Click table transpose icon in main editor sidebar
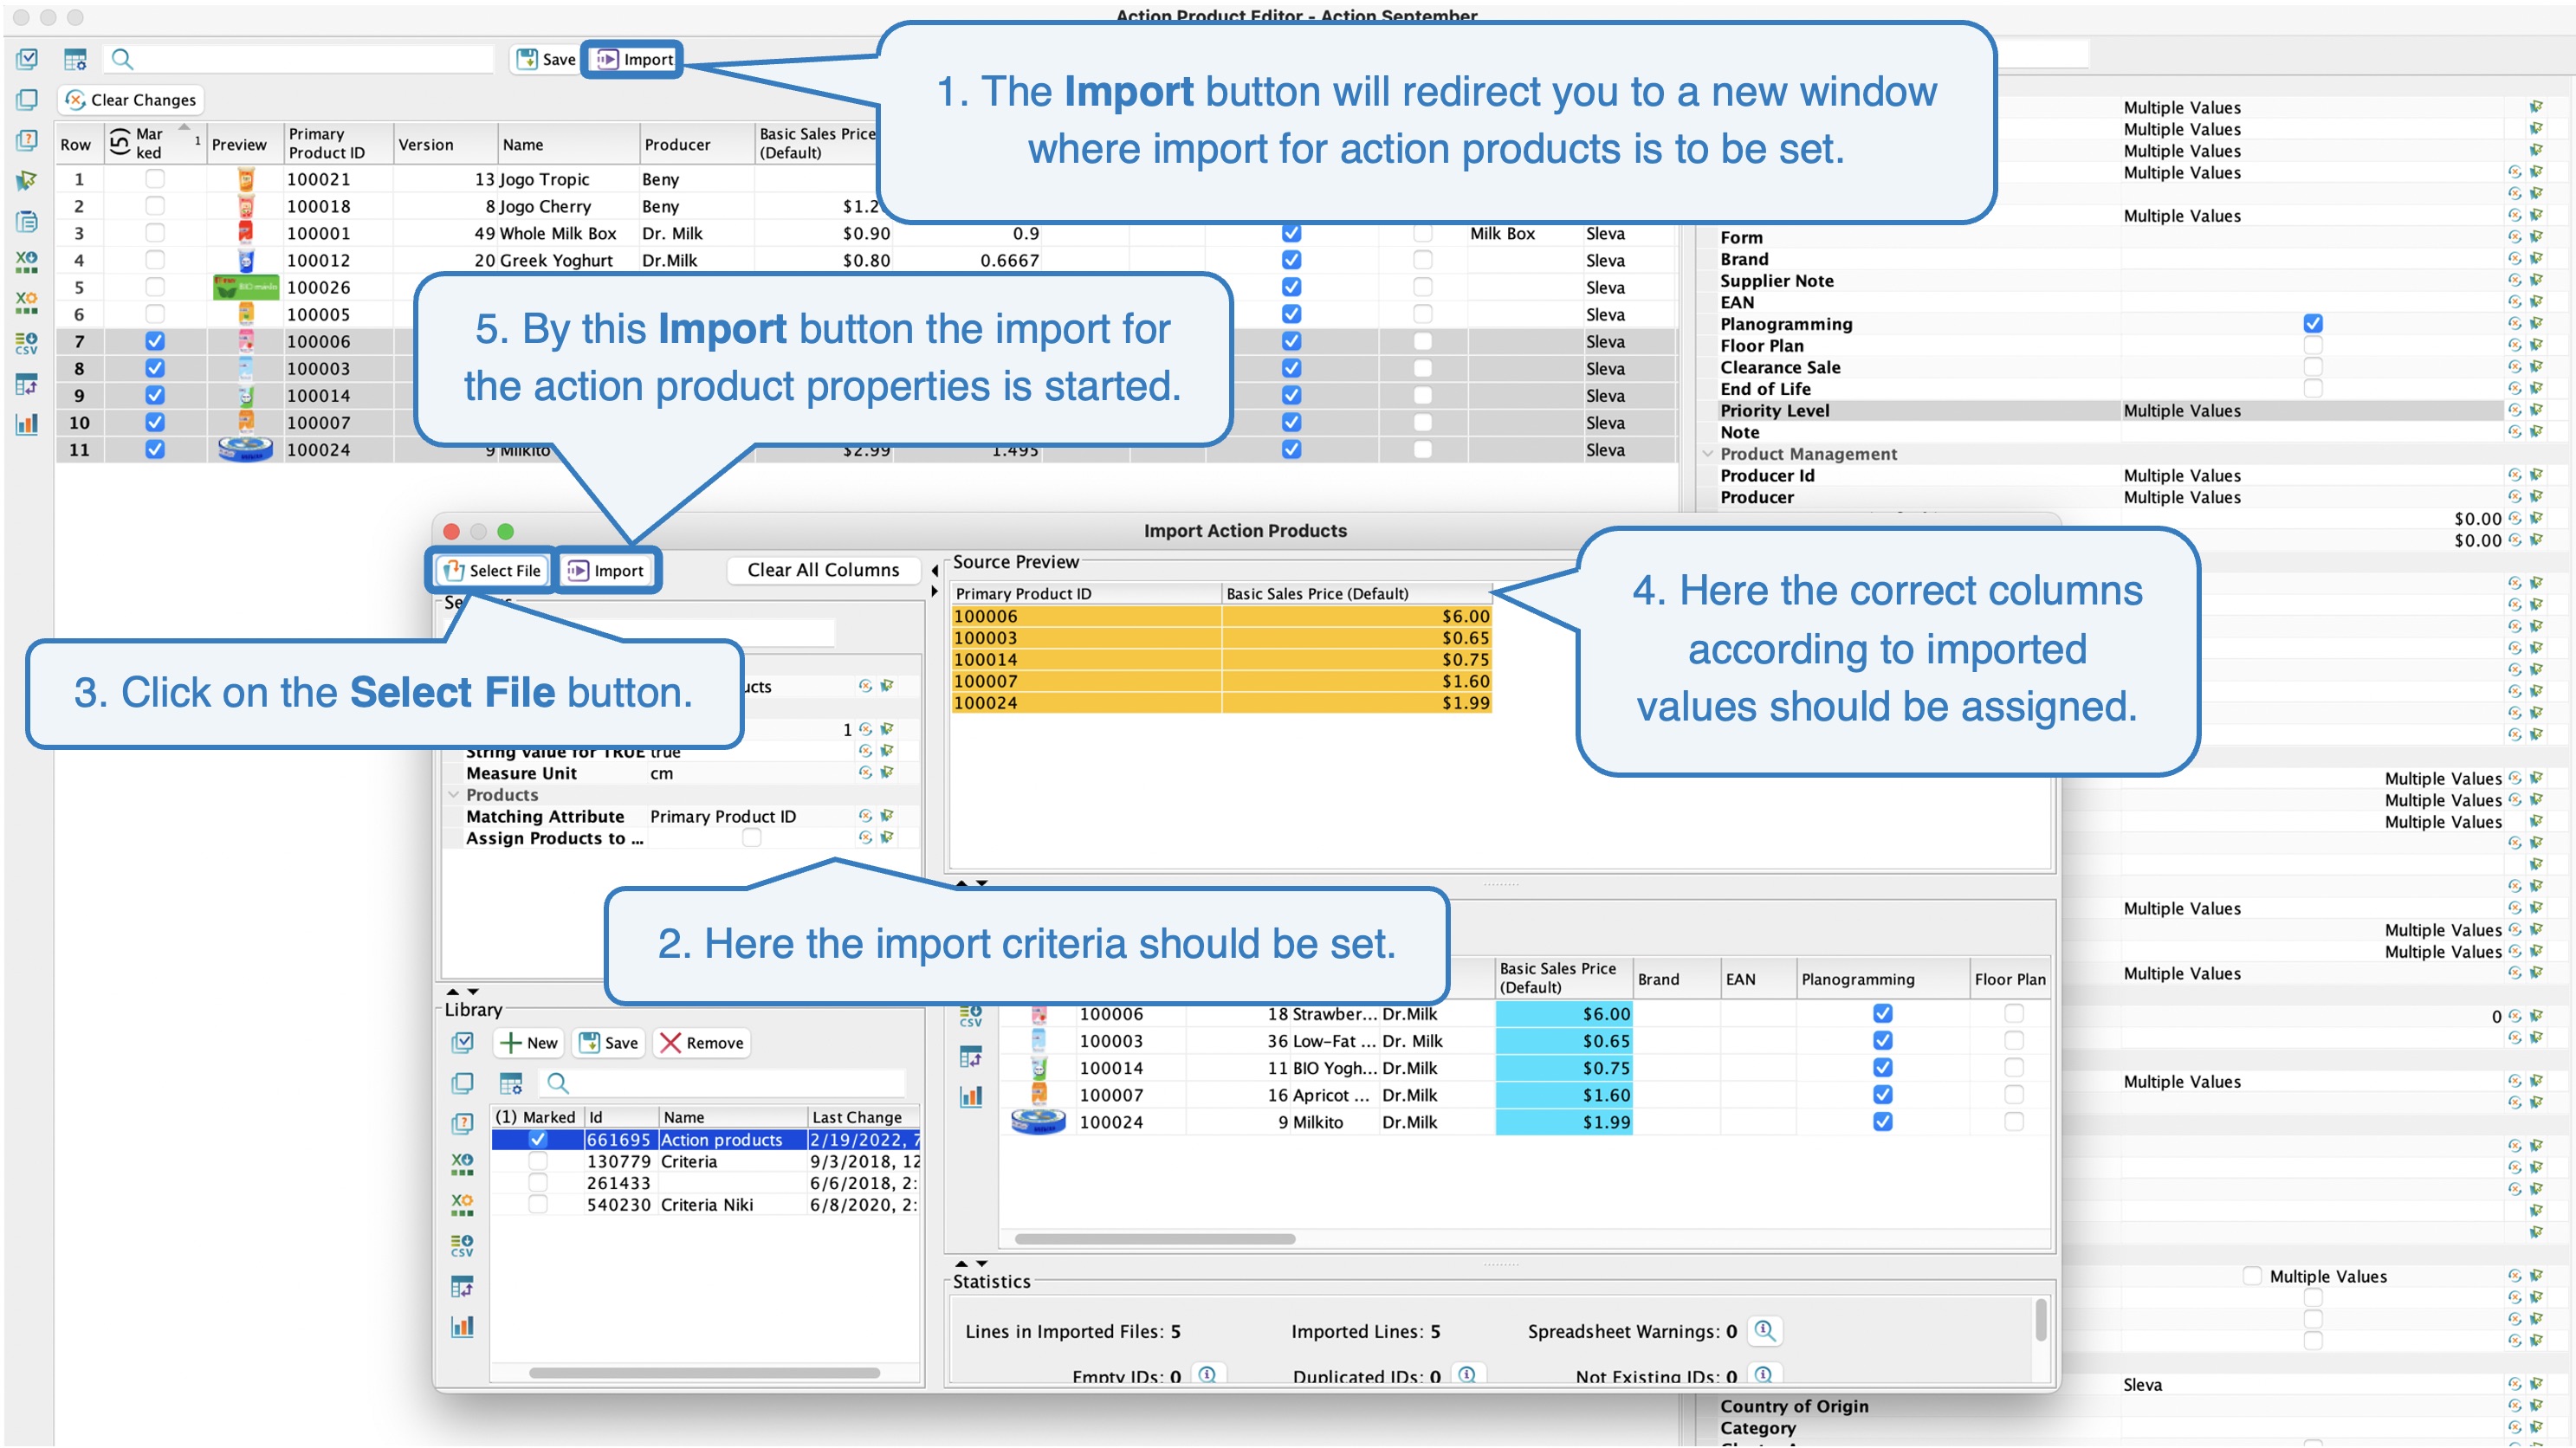This screenshot has height=1448, width=2576. (x=27, y=384)
